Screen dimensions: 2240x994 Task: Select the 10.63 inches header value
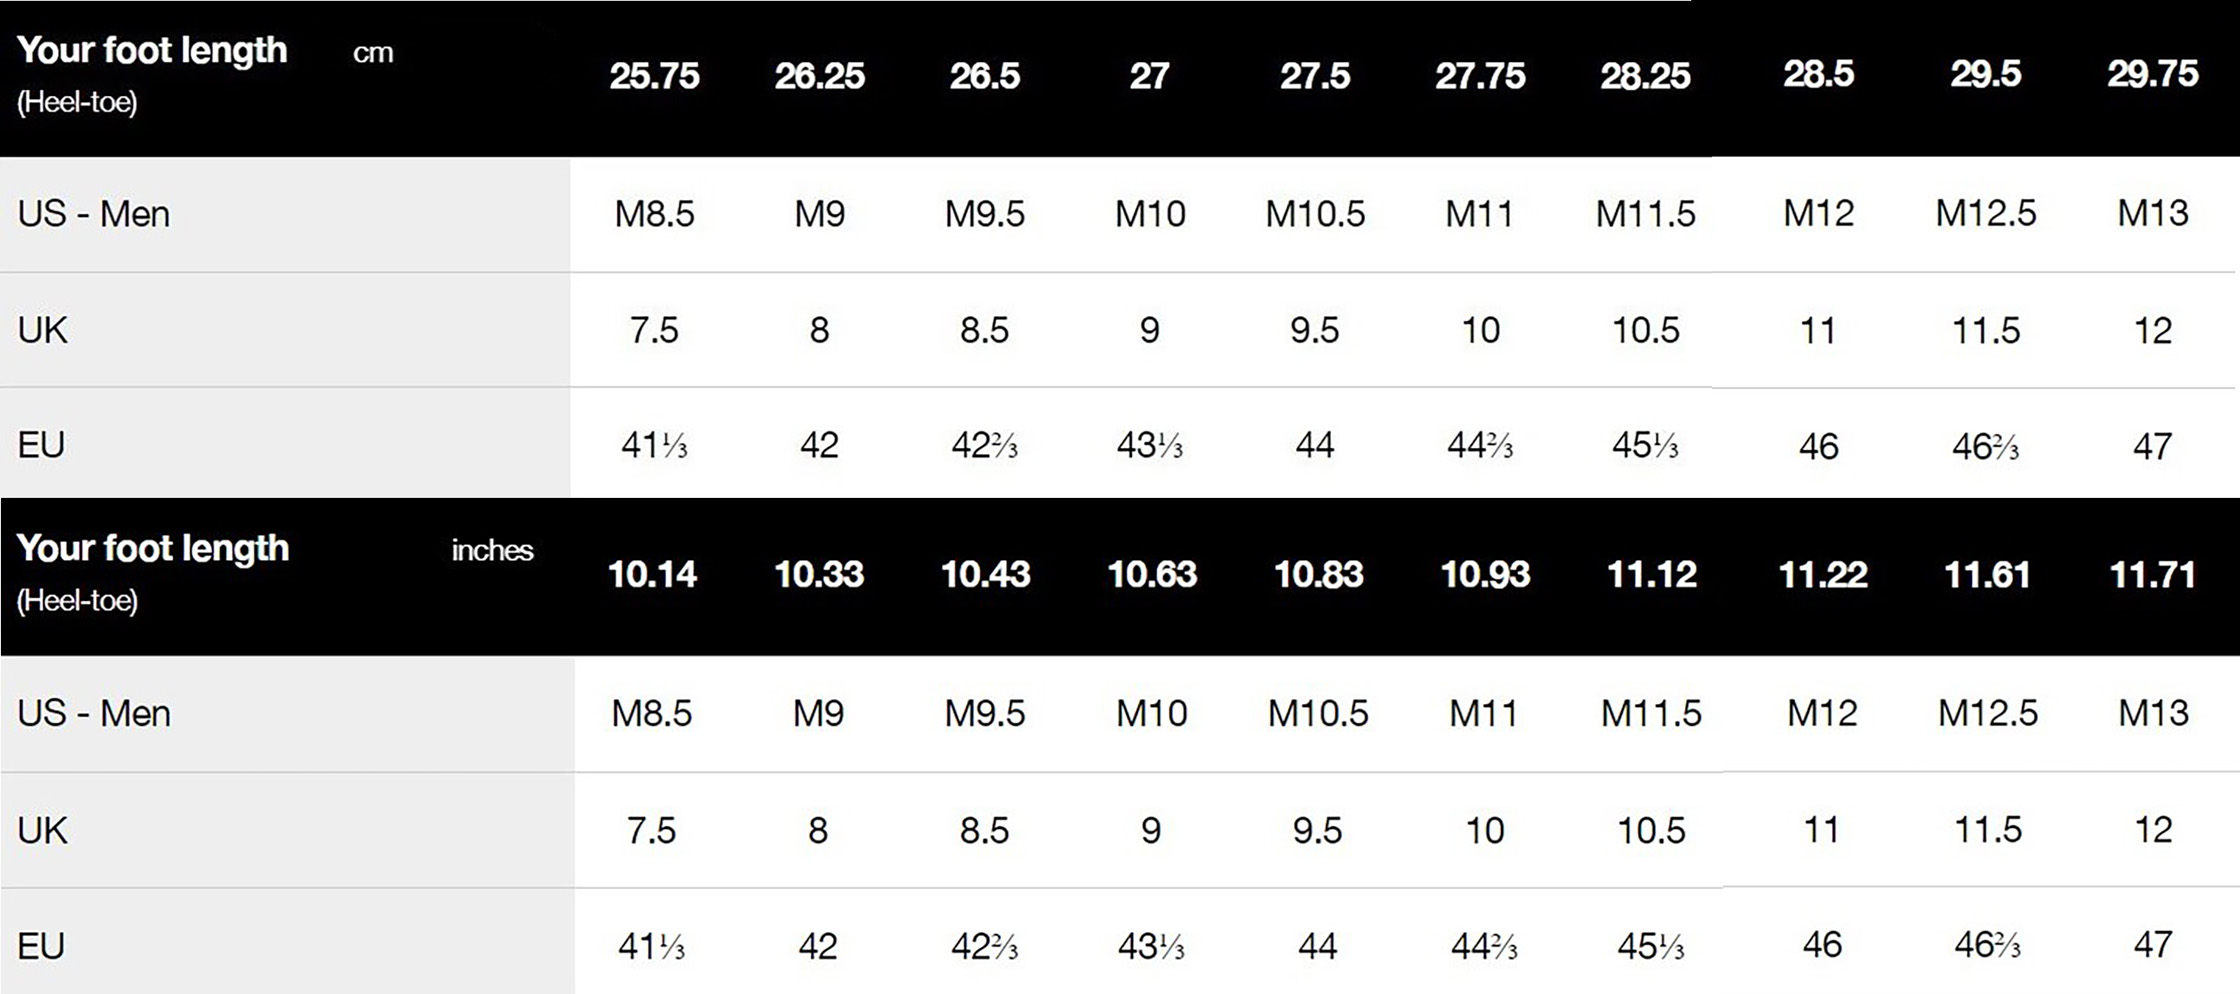[x=1152, y=575]
